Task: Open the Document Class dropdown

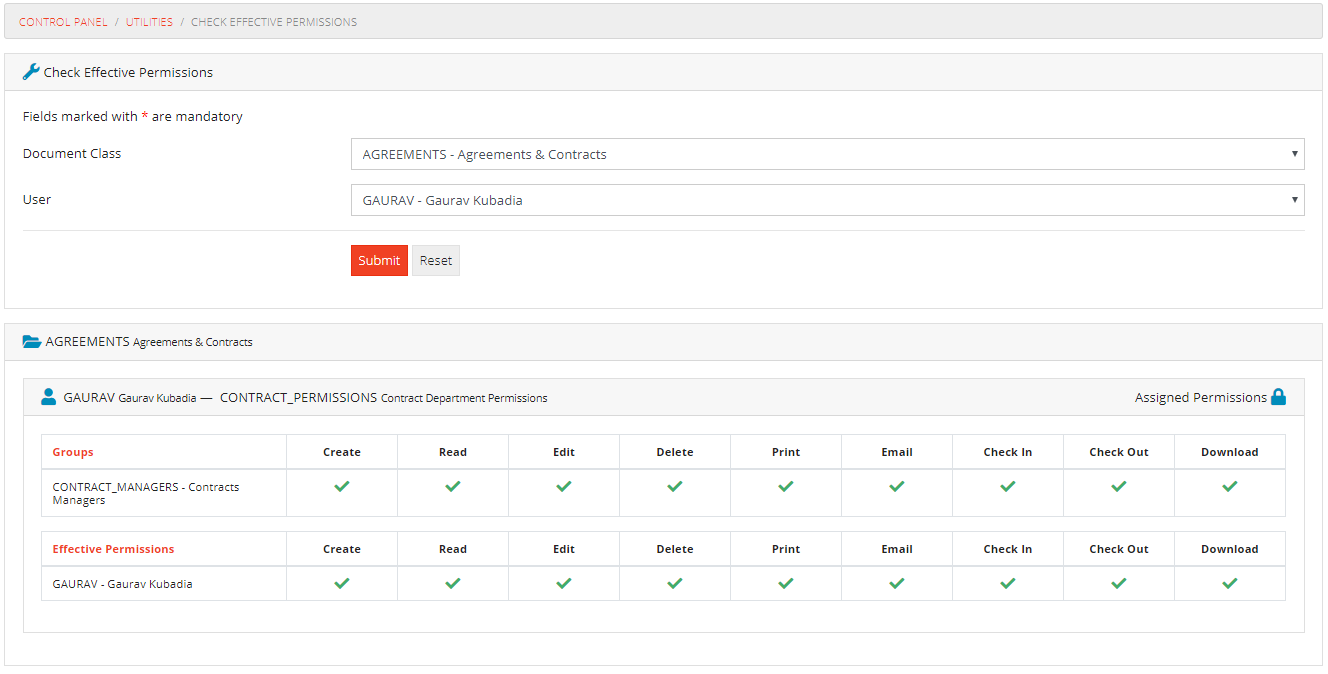Action: click(x=827, y=154)
